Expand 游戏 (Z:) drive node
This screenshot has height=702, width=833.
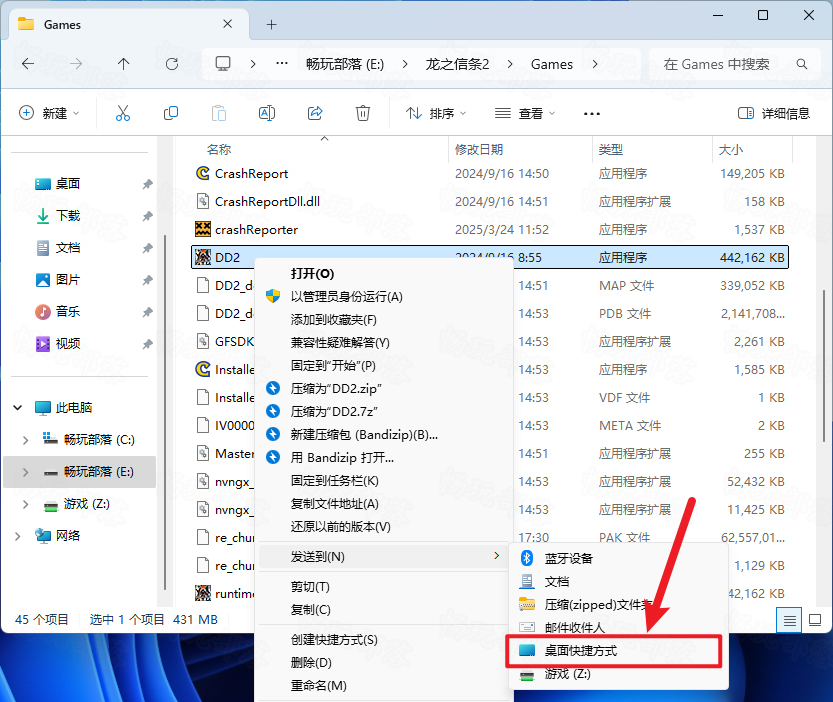tap(25, 504)
